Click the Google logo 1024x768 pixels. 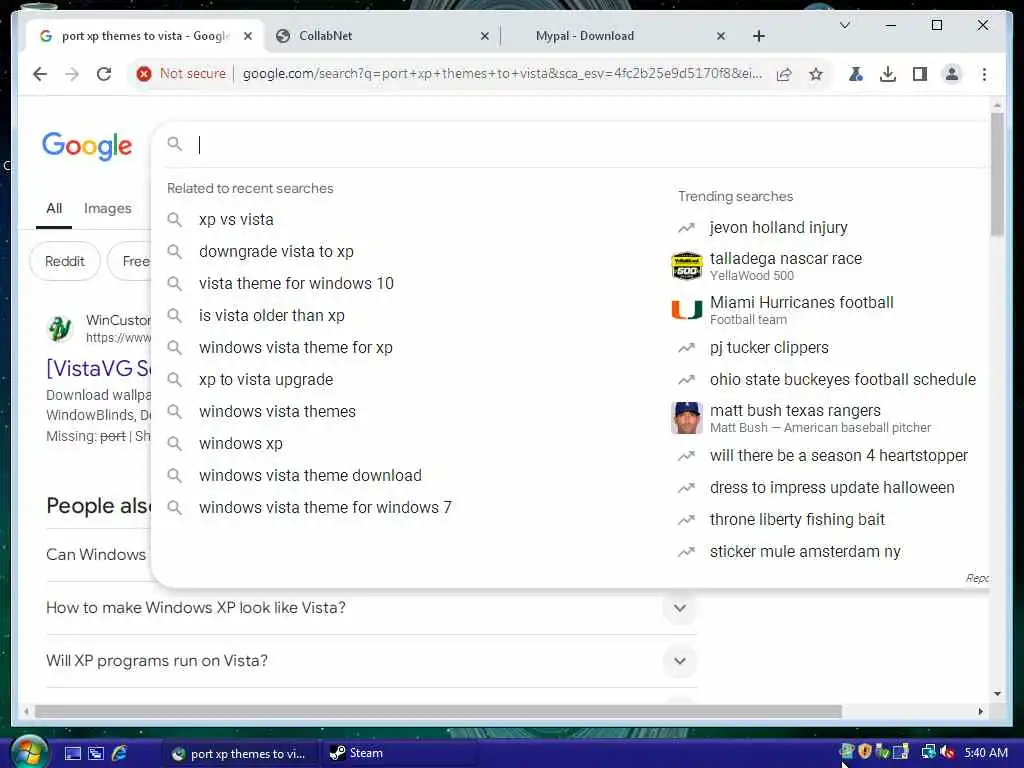tap(87, 146)
